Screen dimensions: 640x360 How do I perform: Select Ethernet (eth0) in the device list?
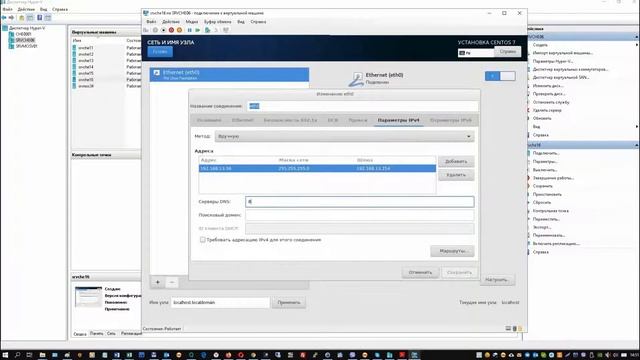pyautogui.click(x=229, y=75)
